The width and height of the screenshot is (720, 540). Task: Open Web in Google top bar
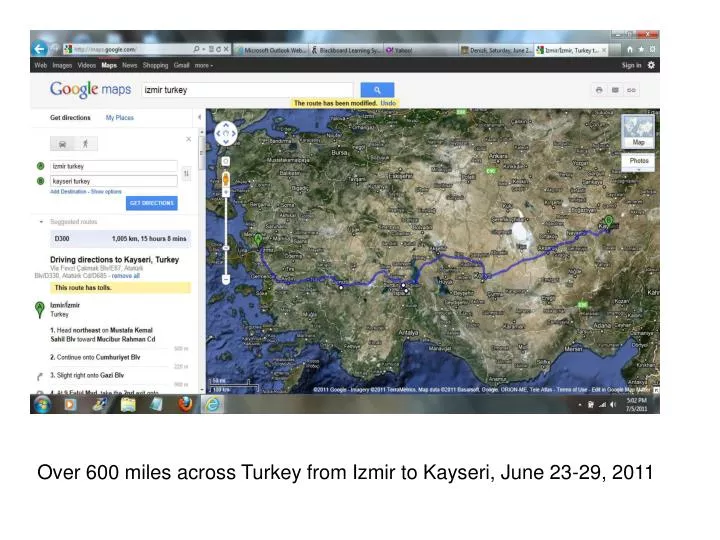pos(40,66)
